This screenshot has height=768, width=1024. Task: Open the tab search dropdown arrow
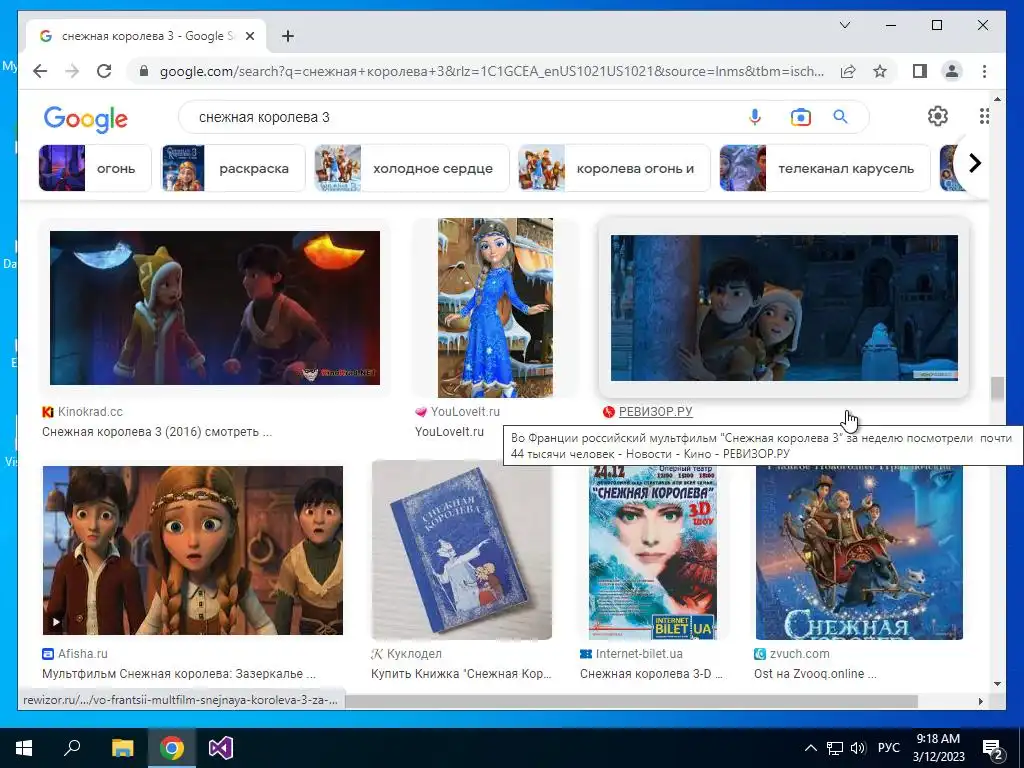point(844,25)
